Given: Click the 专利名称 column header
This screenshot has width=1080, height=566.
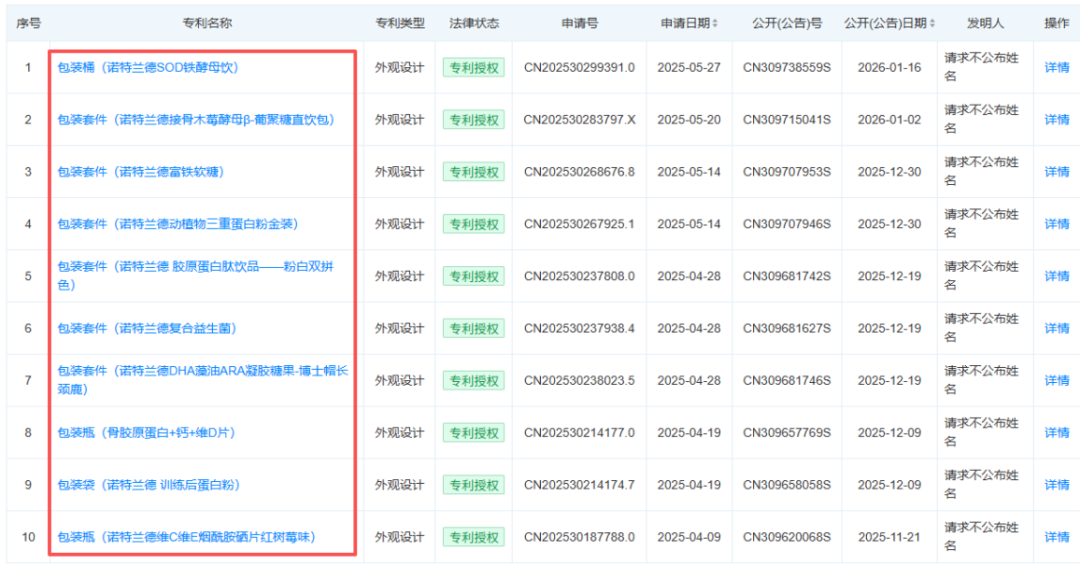Looking at the screenshot, I should pos(207,23).
